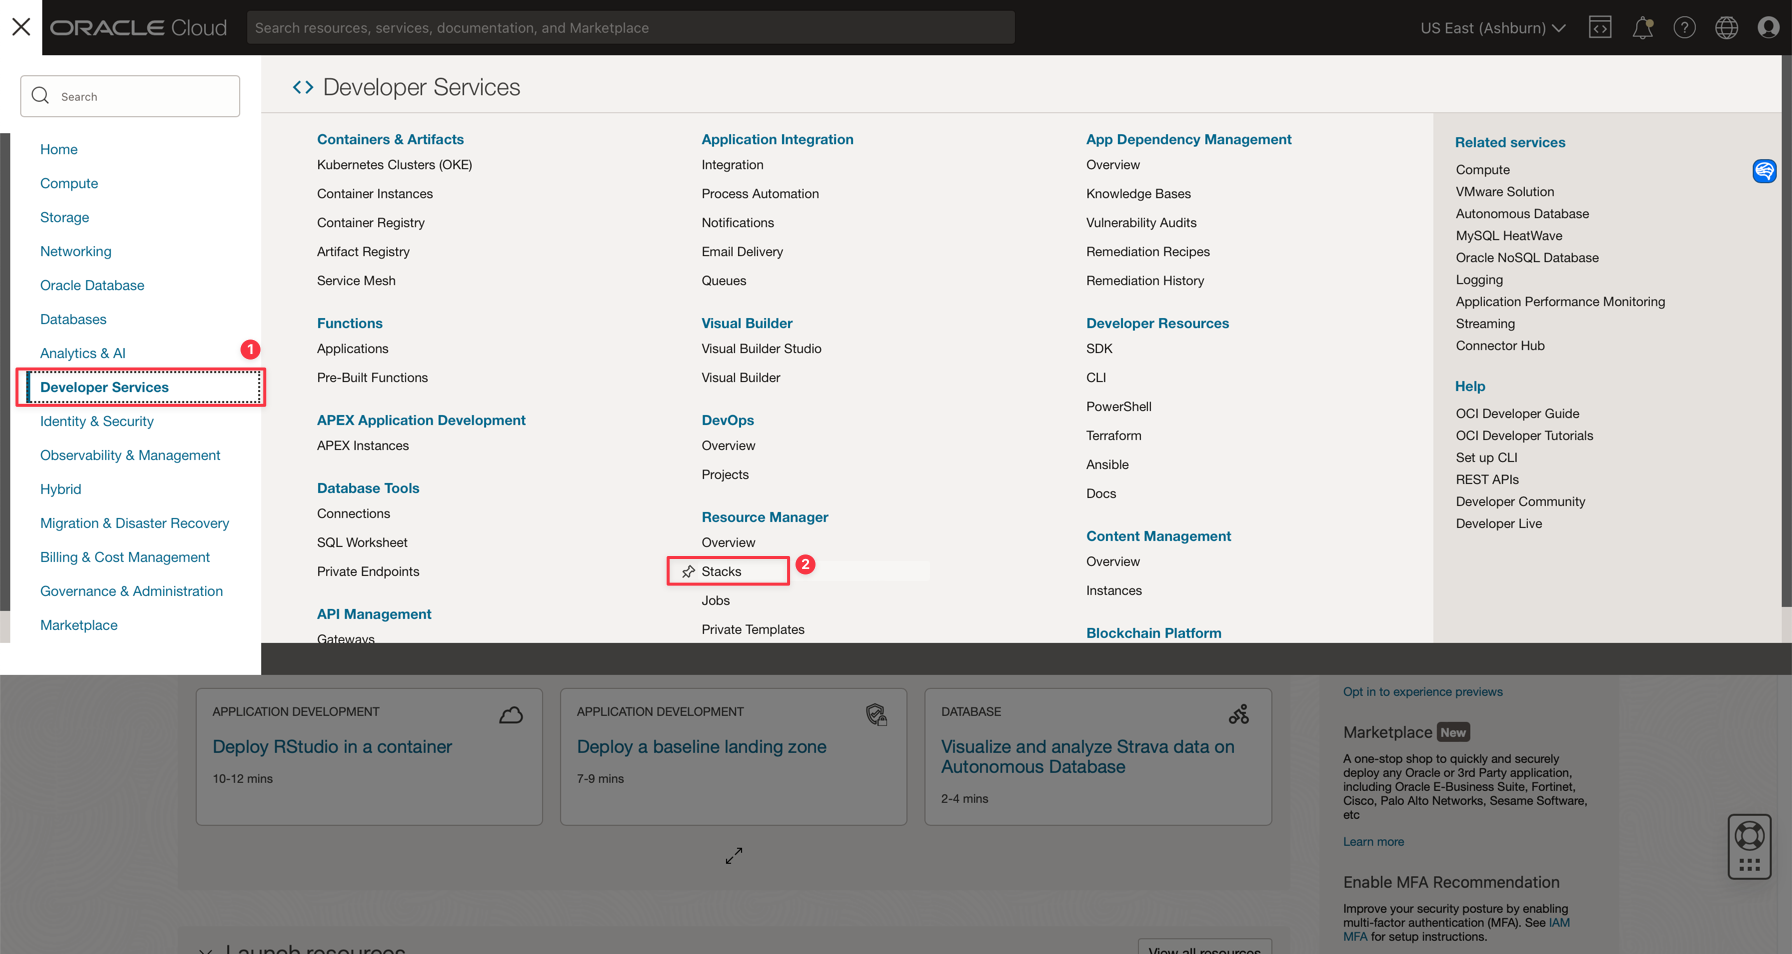The height and width of the screenshot is (954, 1792).
Task: Open DevOps Projects link
Action: (725, 475)
